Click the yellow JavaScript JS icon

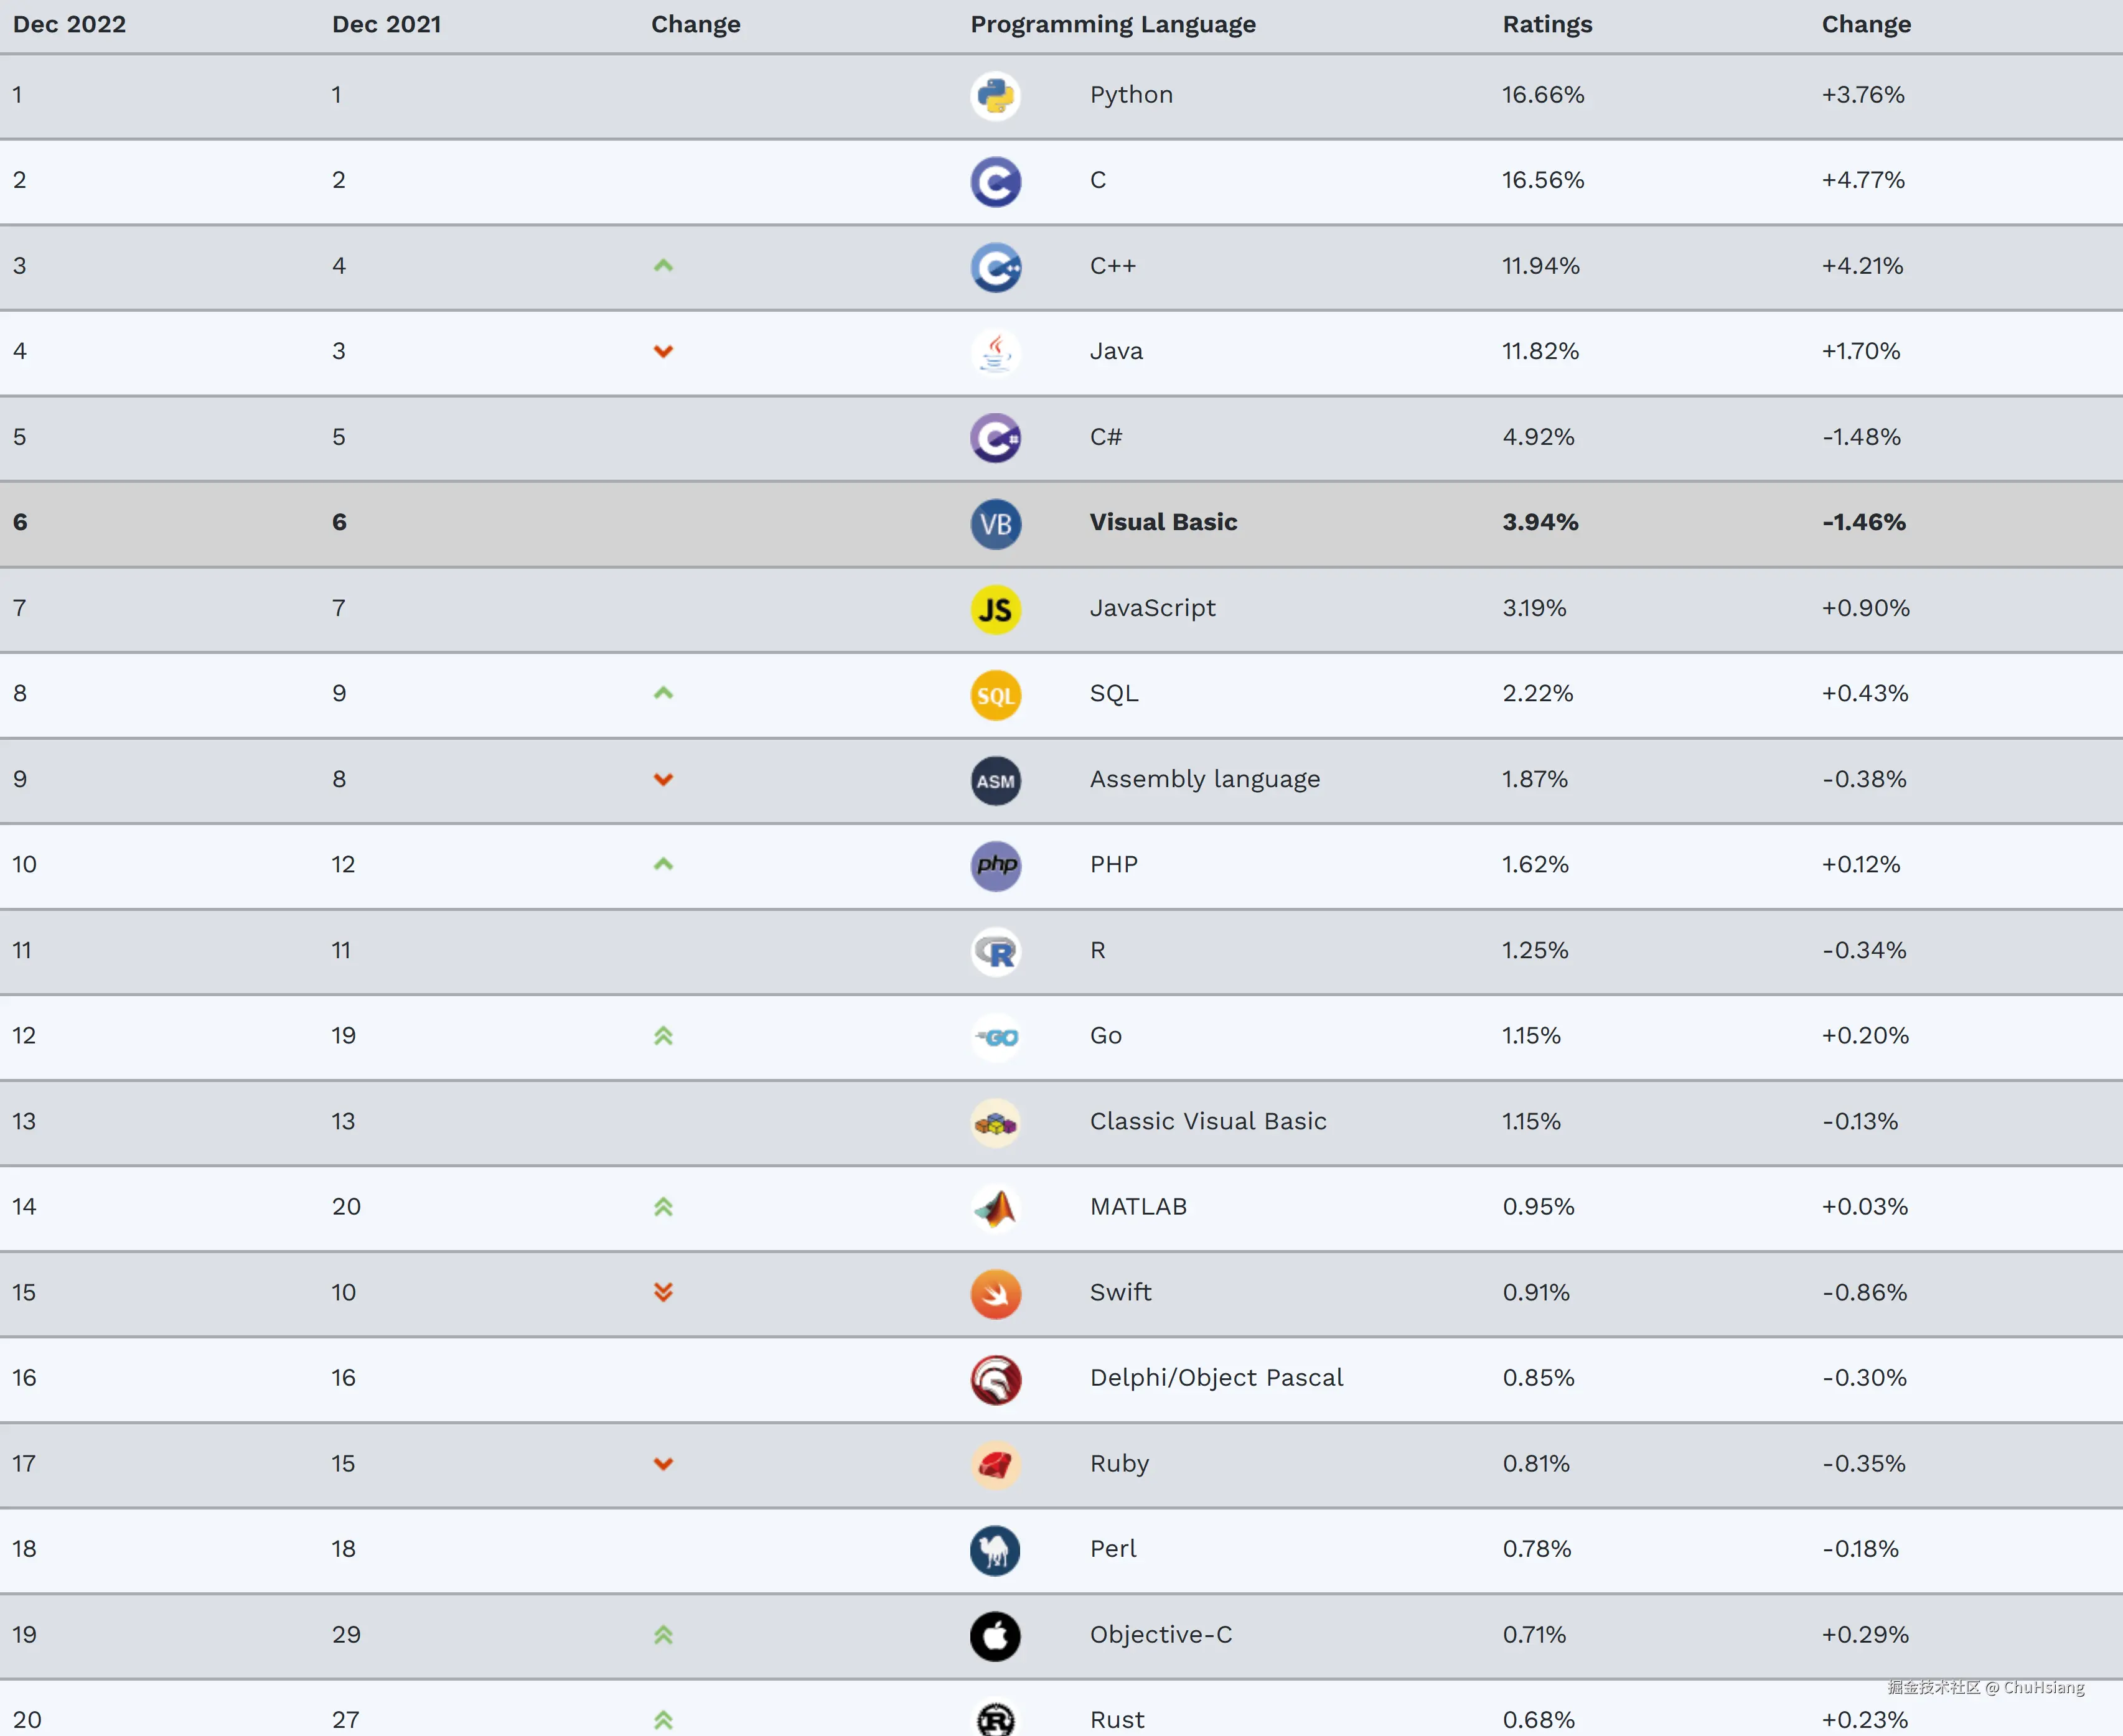(995, 609)
